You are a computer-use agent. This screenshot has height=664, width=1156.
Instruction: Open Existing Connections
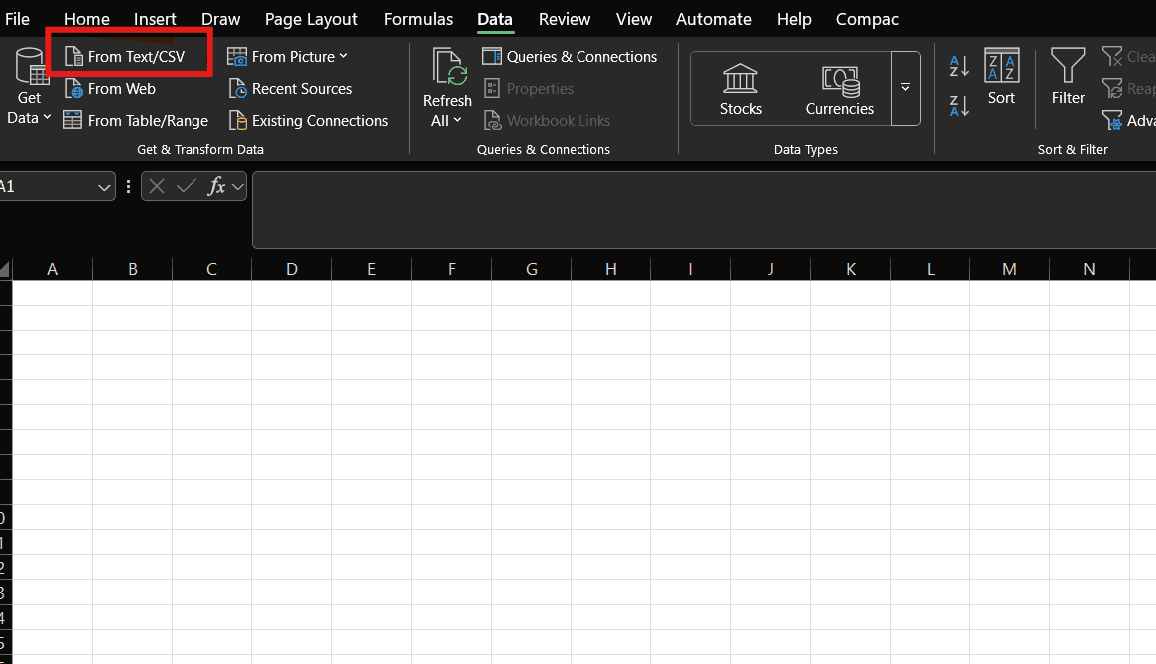coord(308,120)
